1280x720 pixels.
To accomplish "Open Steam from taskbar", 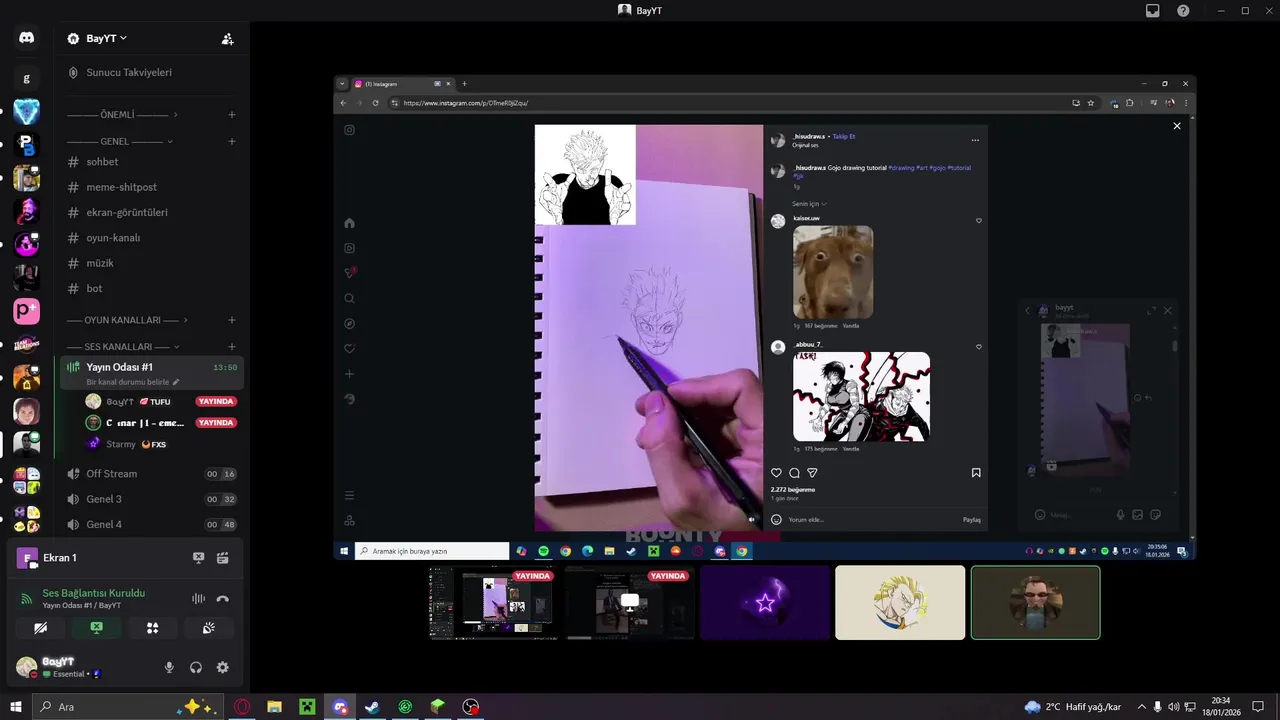I will coord(372,707).
